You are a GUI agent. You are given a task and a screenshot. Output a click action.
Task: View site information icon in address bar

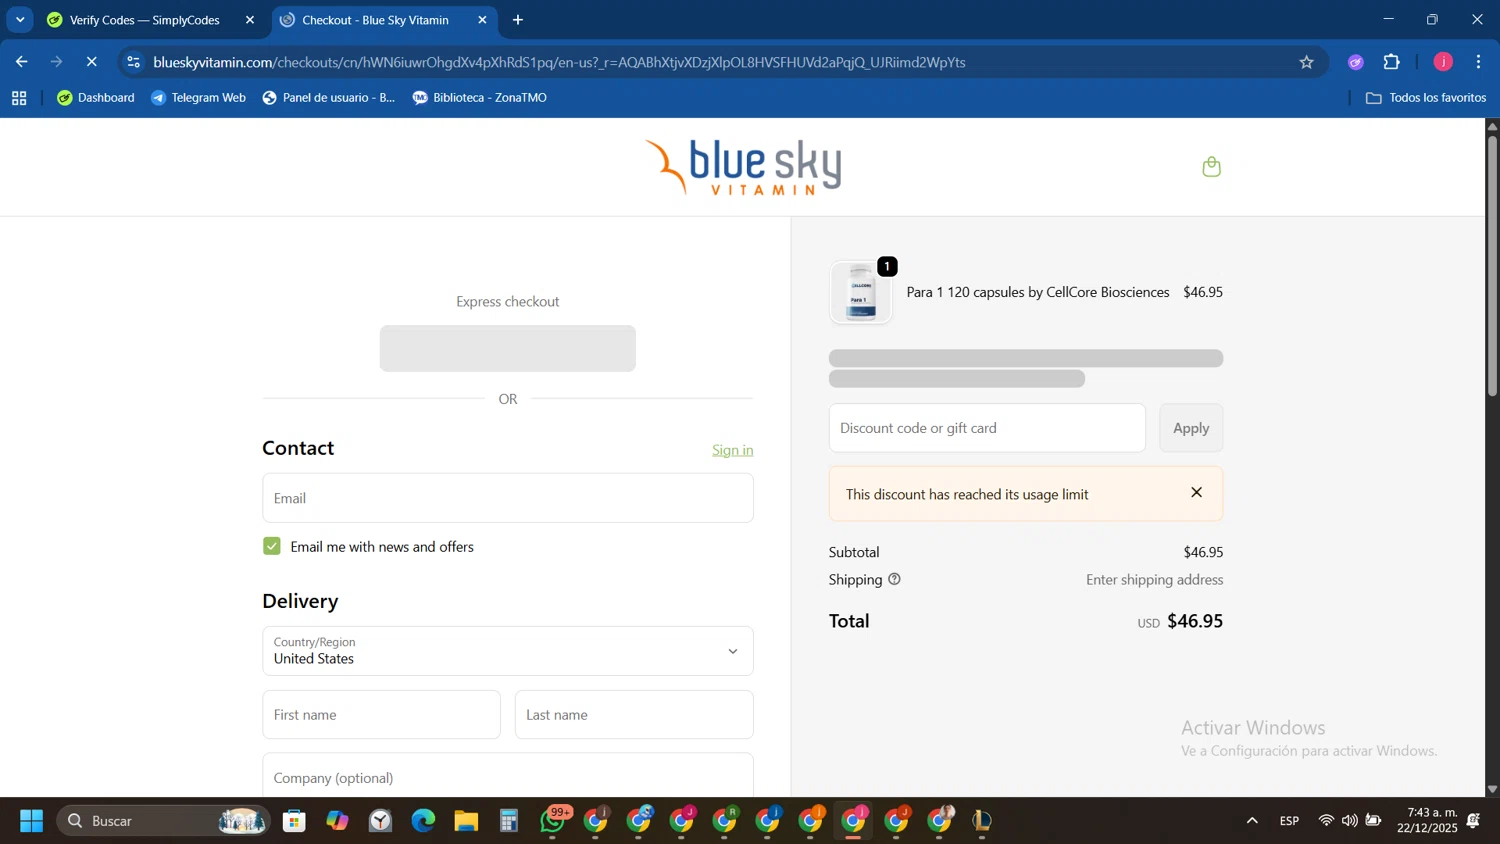click(x=134, y=62)
